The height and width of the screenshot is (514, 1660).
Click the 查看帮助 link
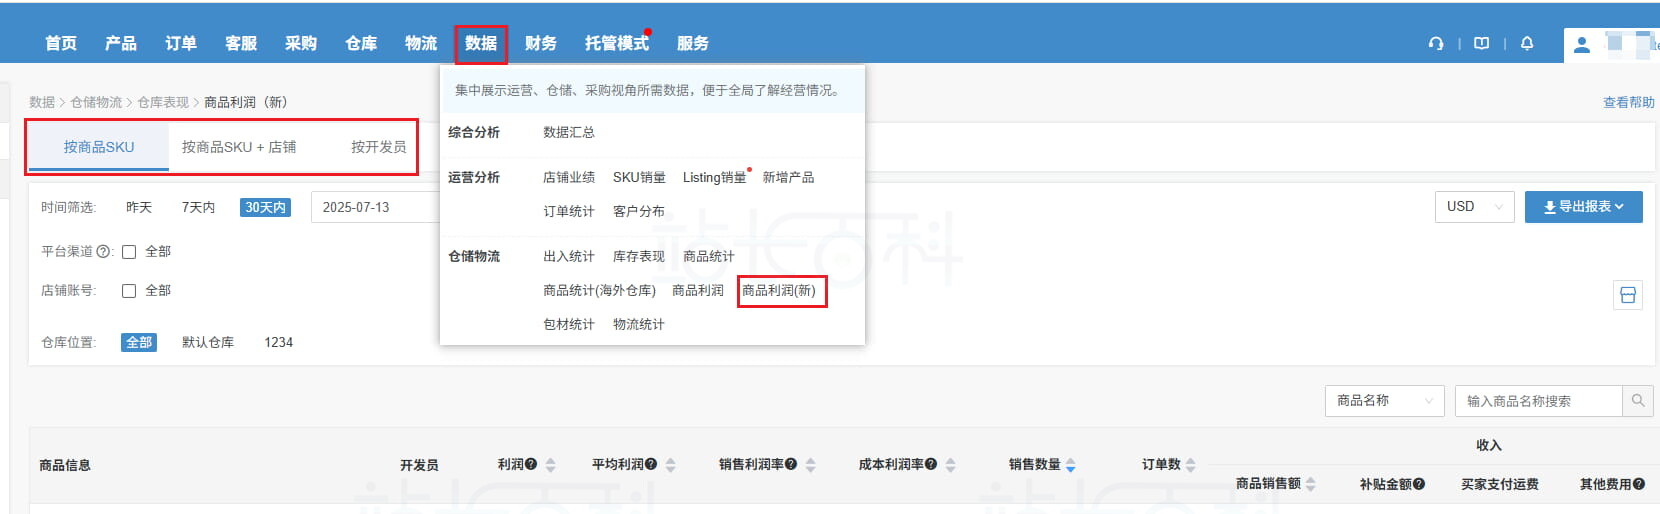(x=1628, y=102)
